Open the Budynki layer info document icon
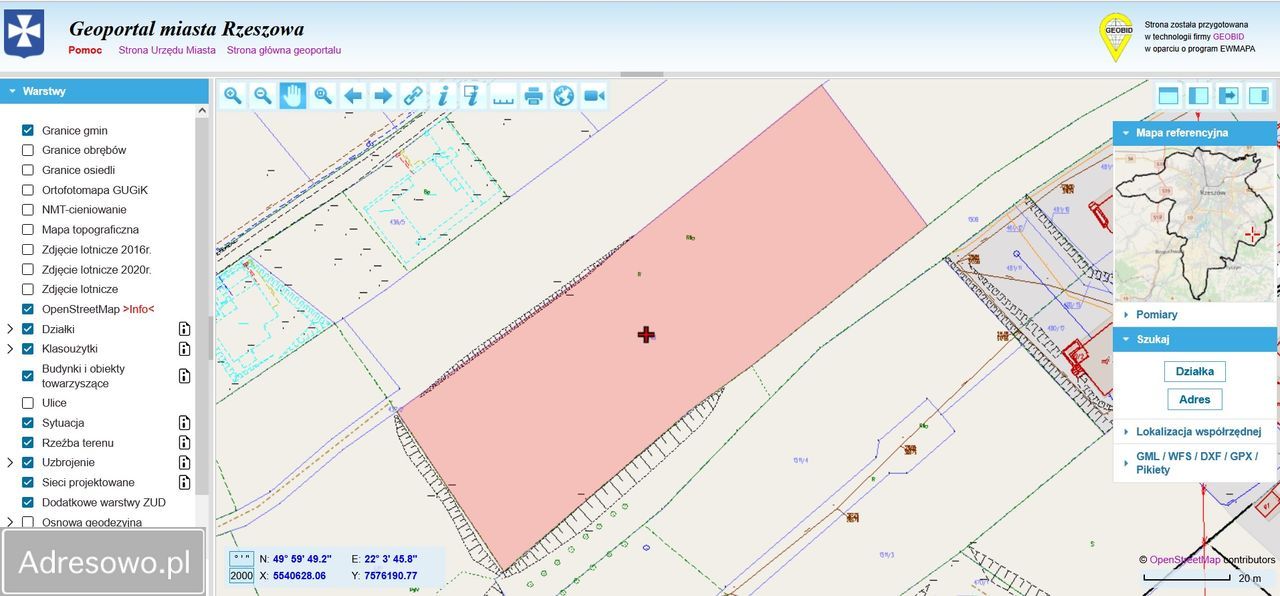Screen dimensions: 1280x596 184,376
